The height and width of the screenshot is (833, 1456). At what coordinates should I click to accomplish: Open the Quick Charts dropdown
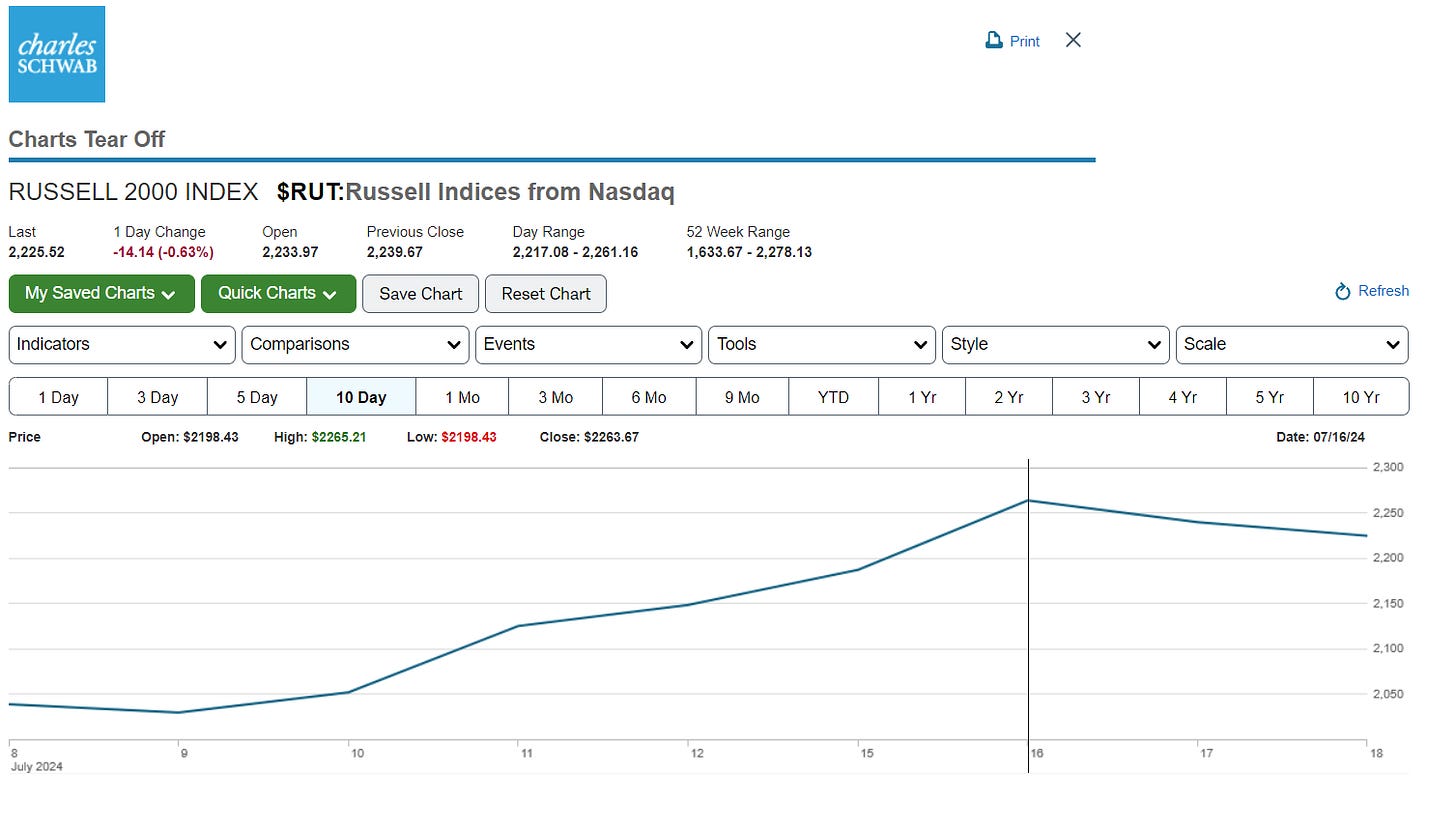pos(278,294)
